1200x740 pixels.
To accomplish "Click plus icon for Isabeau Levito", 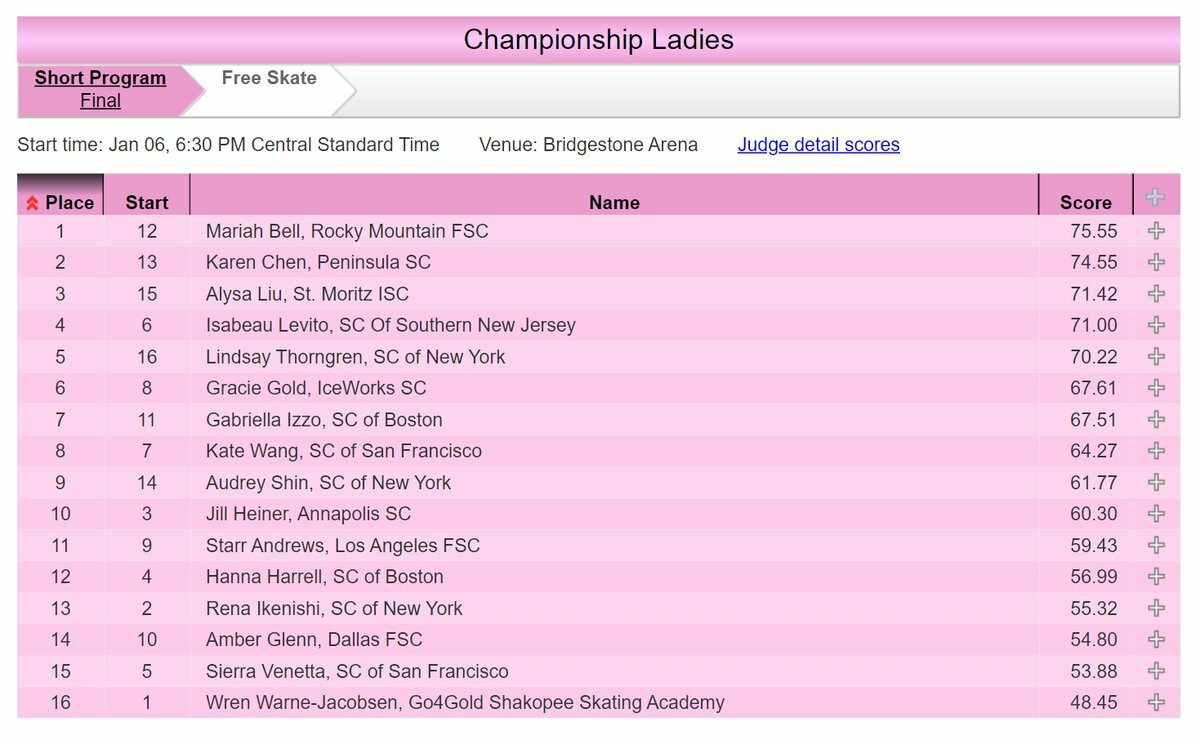I will coord(1156,325).
